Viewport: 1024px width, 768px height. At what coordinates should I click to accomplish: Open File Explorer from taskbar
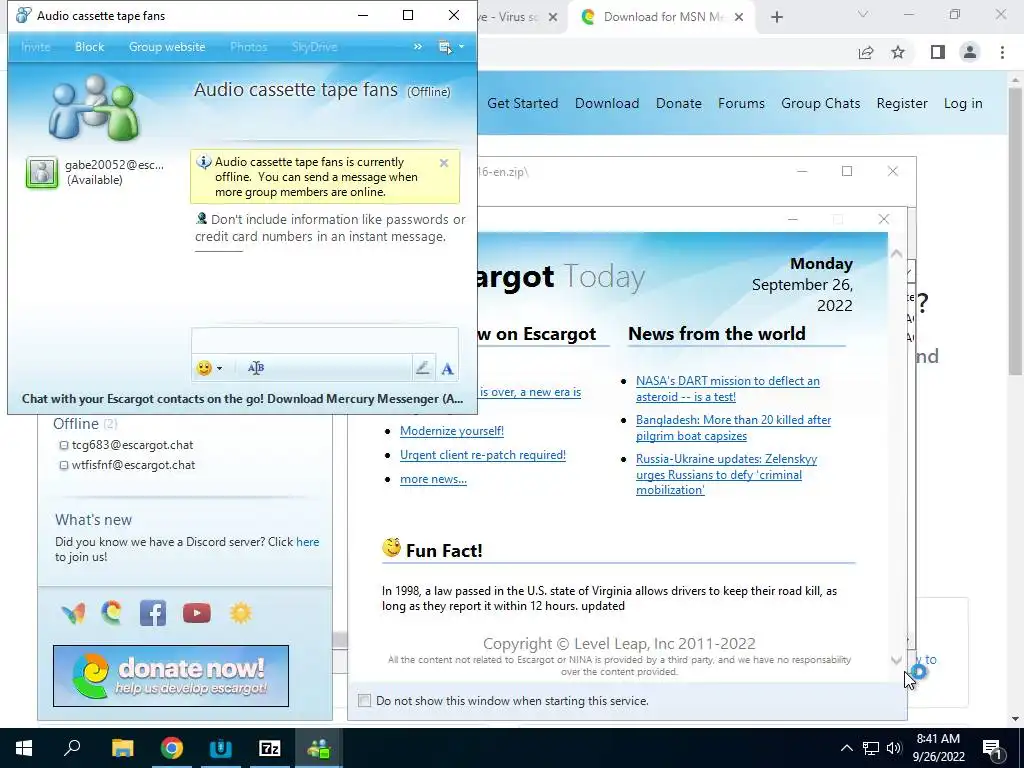122,748
